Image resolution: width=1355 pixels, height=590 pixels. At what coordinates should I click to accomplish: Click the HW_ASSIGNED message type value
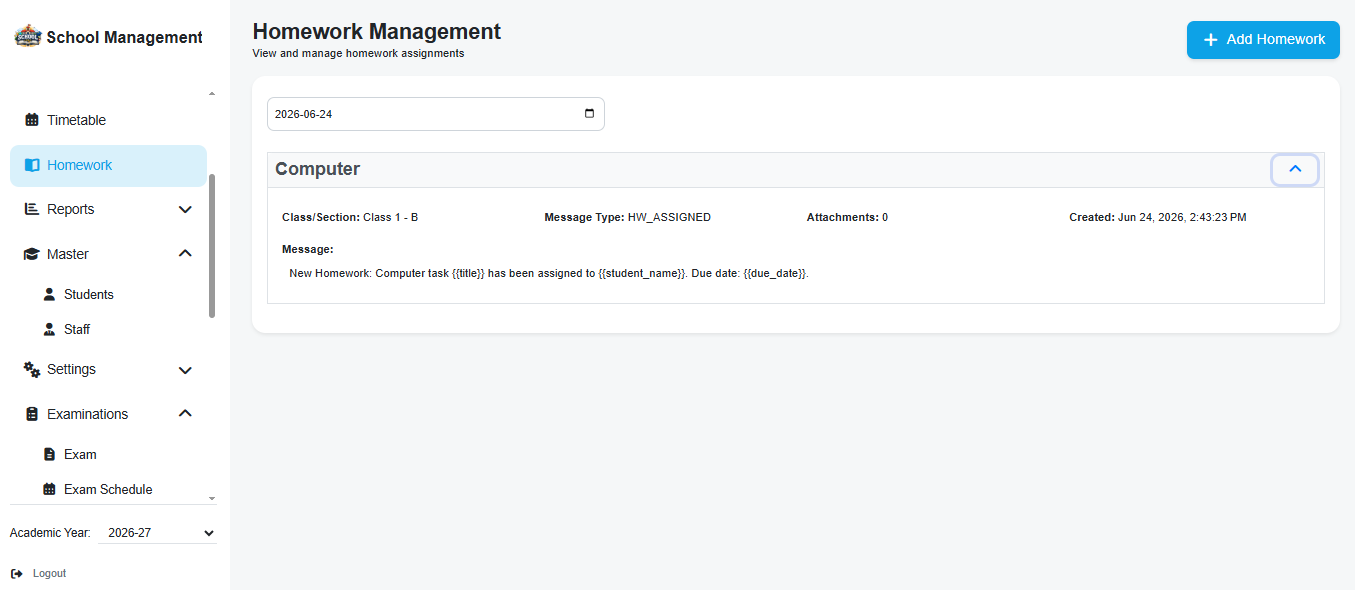click(x=669, y=217)
